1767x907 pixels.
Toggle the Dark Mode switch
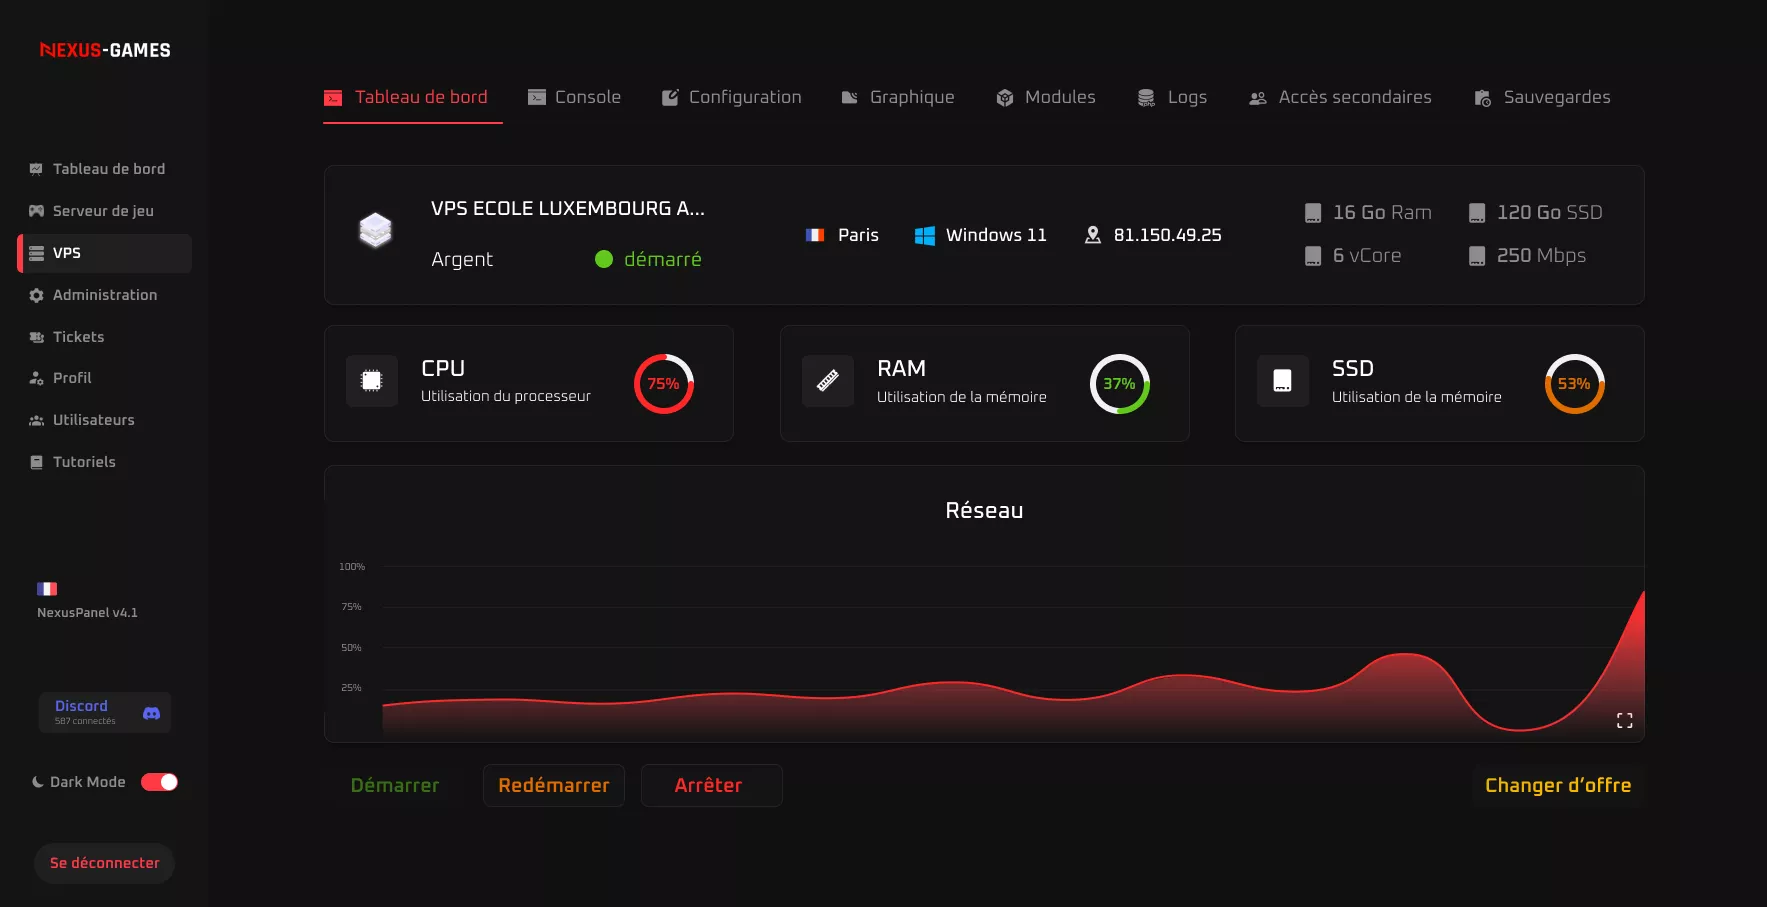pos(159,782)
